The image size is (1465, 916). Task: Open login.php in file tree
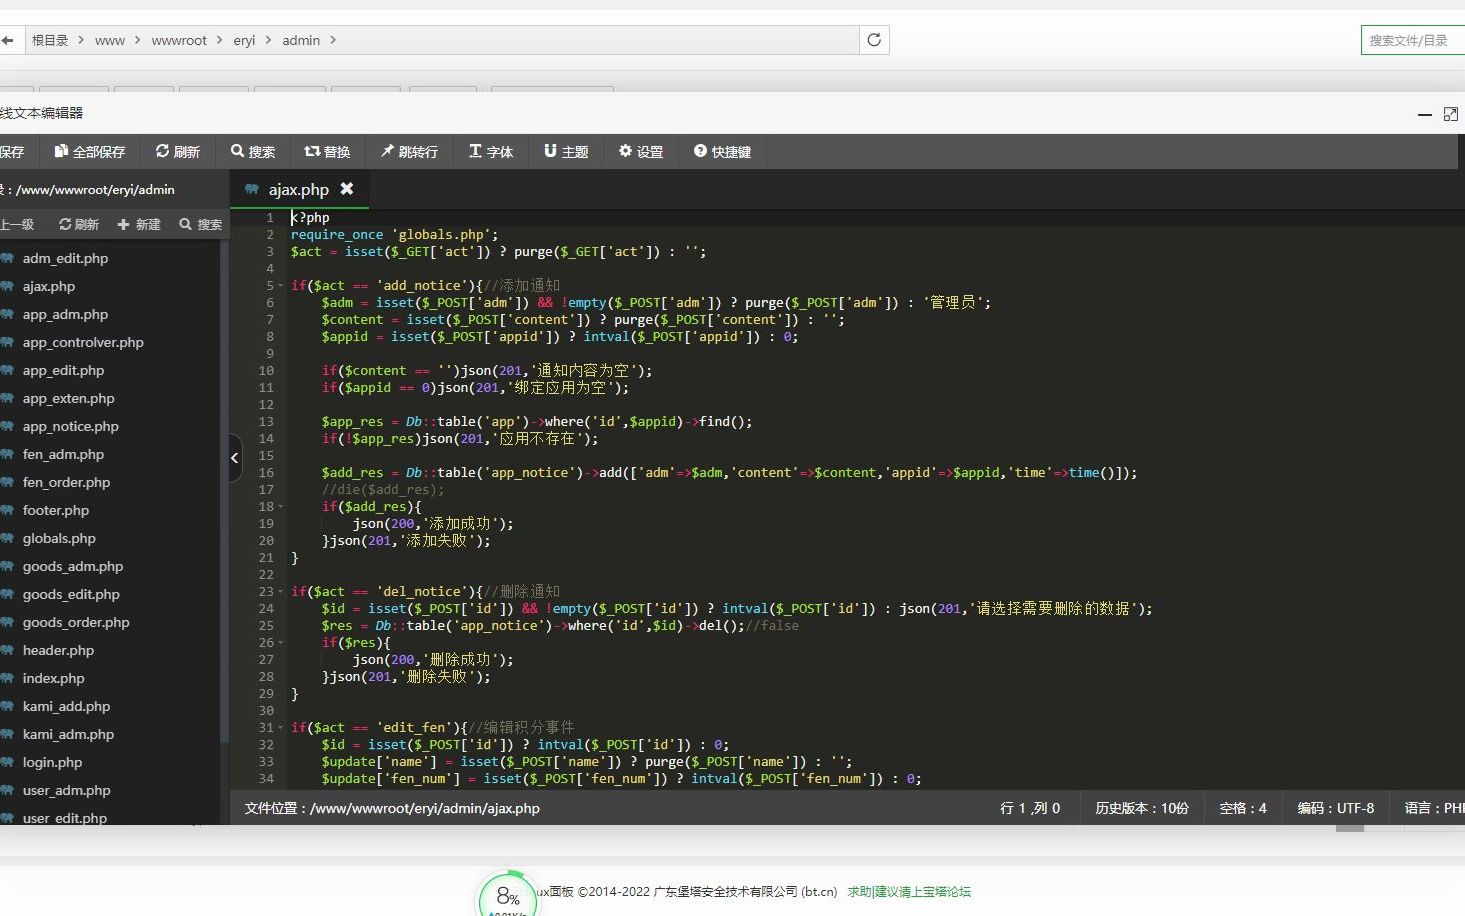[52, 762]
